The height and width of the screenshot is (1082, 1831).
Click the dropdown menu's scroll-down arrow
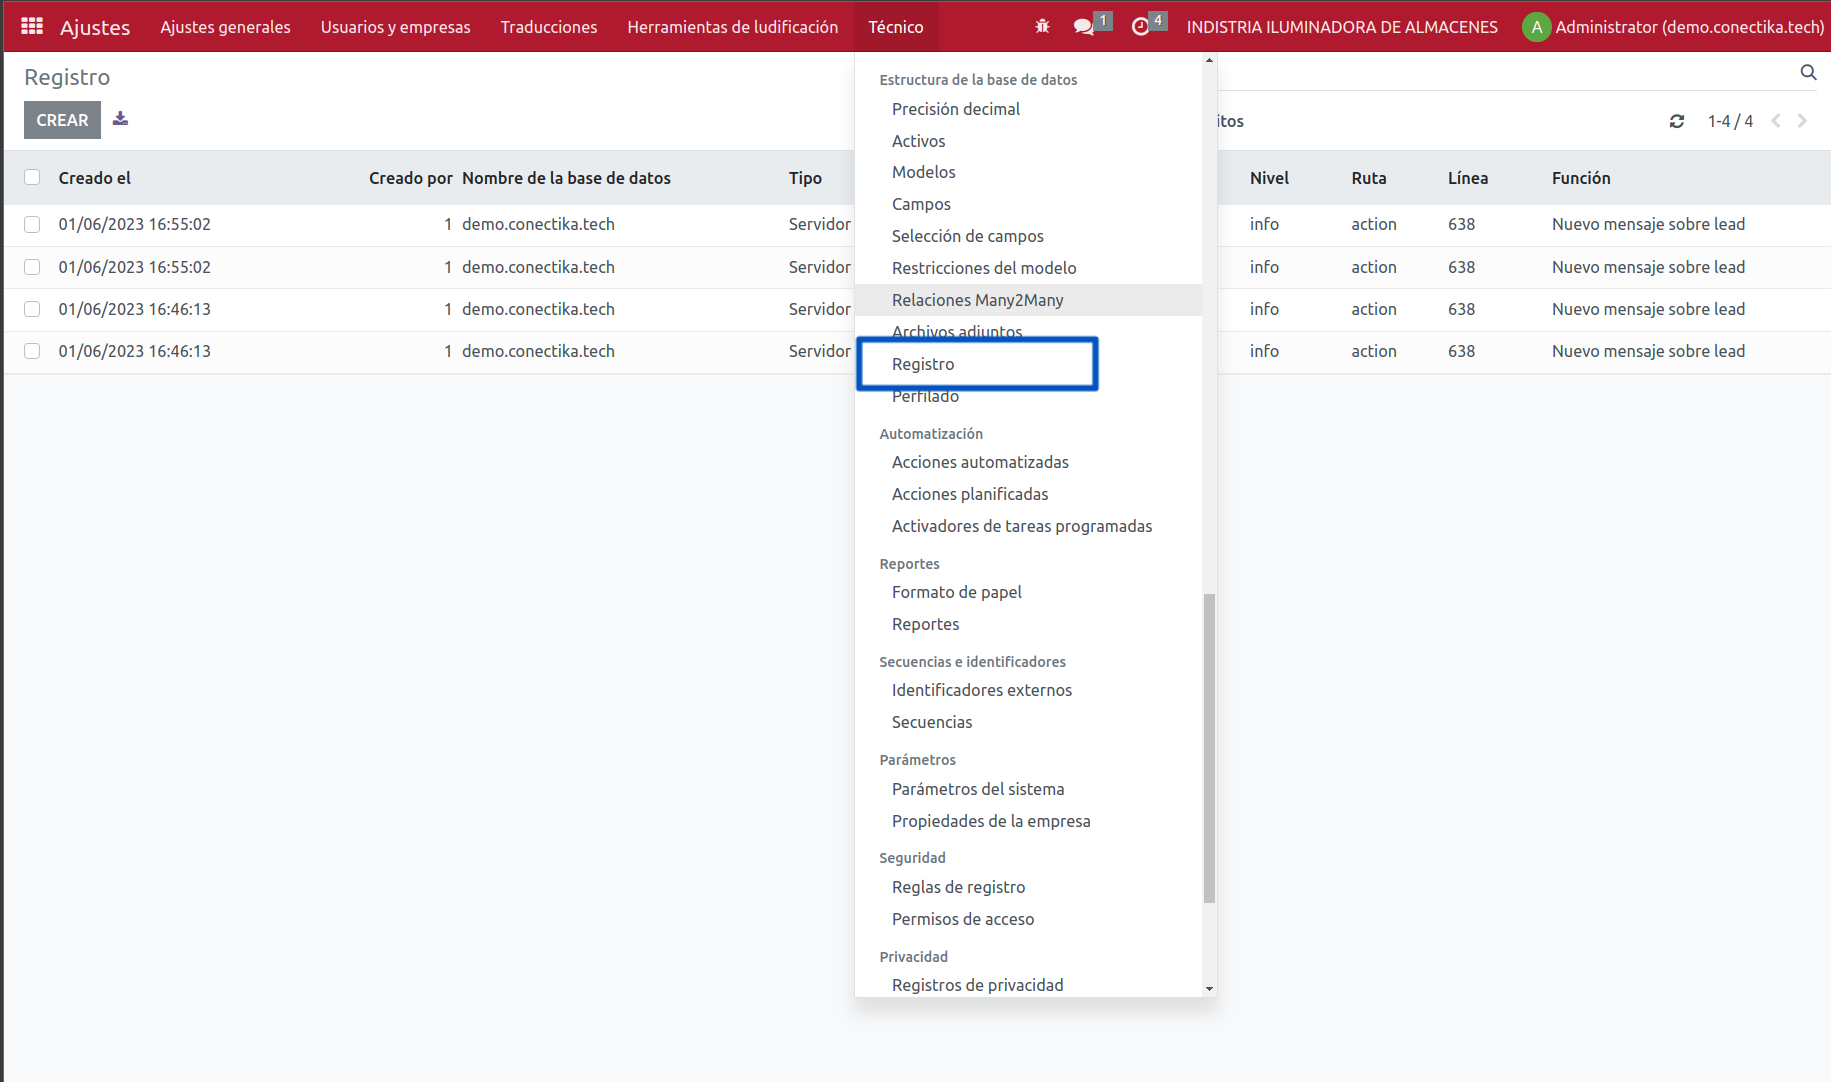pos(1209,988)
